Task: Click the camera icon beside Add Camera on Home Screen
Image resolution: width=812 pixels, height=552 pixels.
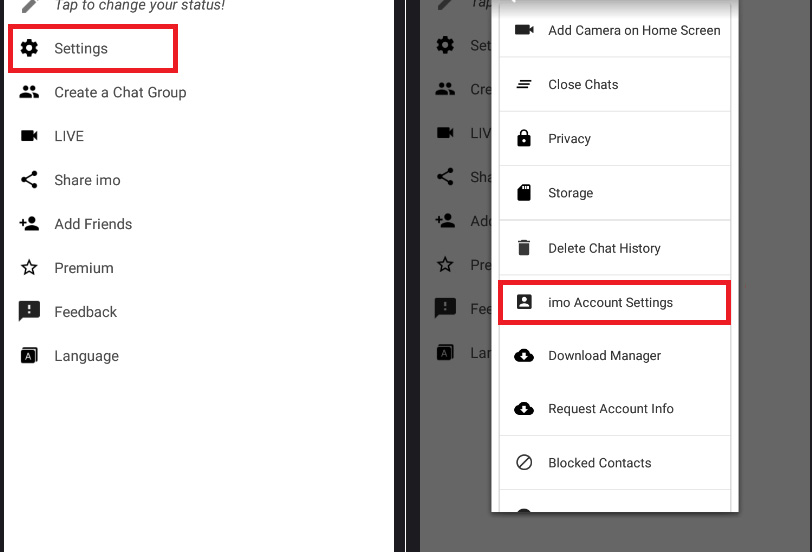Action: tap(524, 30)
